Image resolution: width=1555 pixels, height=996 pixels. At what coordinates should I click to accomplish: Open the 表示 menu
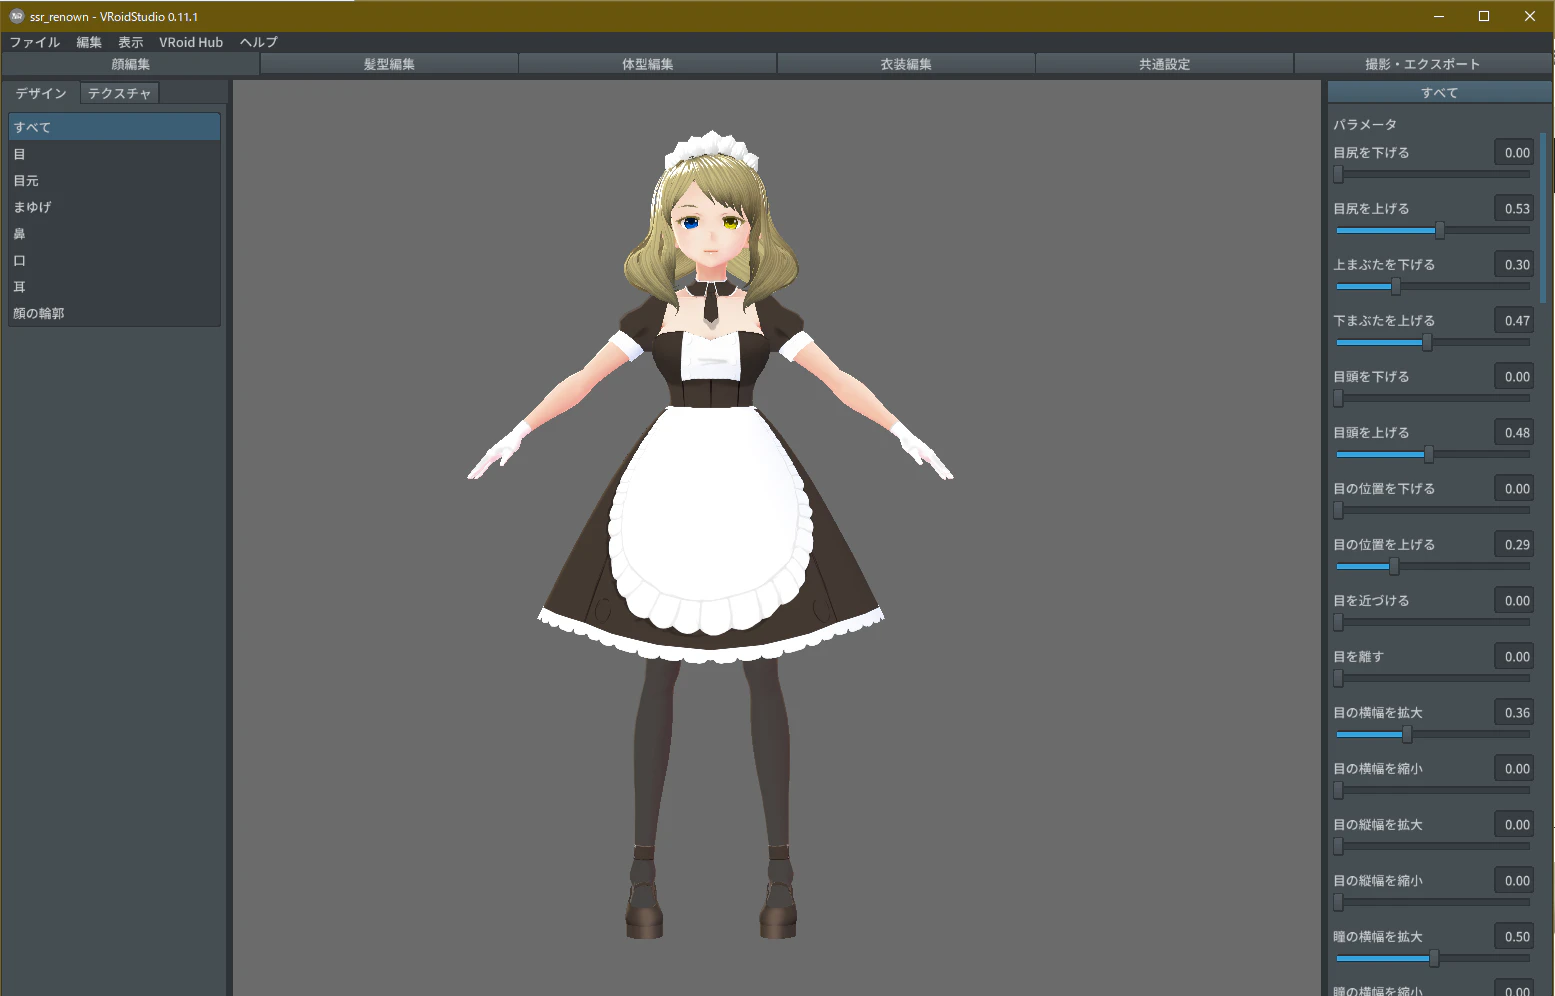pos(131,42)
